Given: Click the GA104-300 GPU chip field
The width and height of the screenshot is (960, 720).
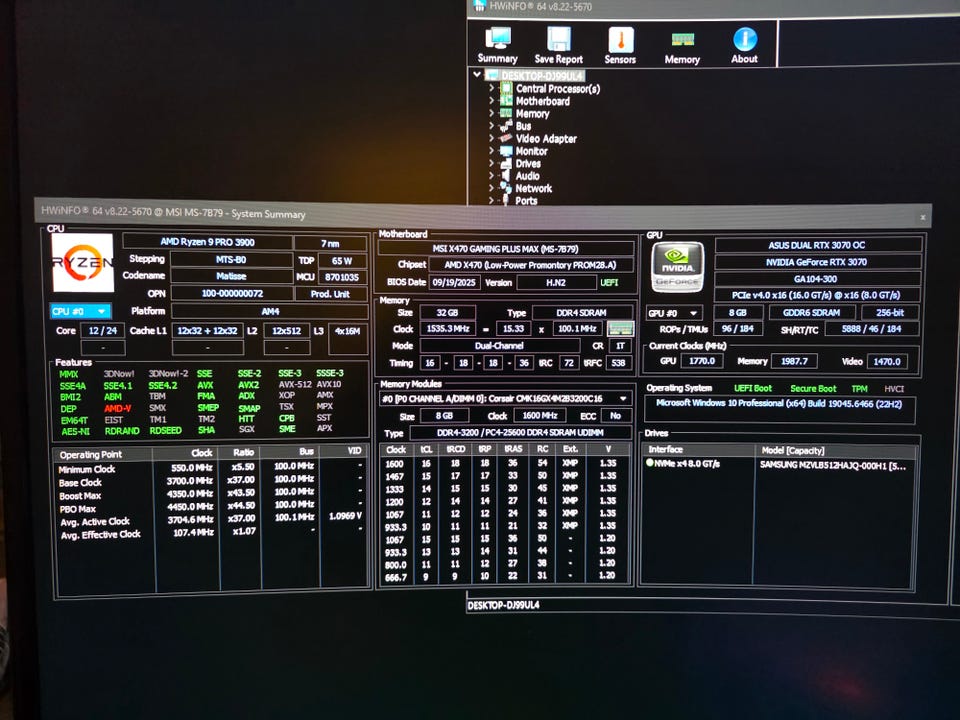Looking at the screenshot, I should (816, 279).
